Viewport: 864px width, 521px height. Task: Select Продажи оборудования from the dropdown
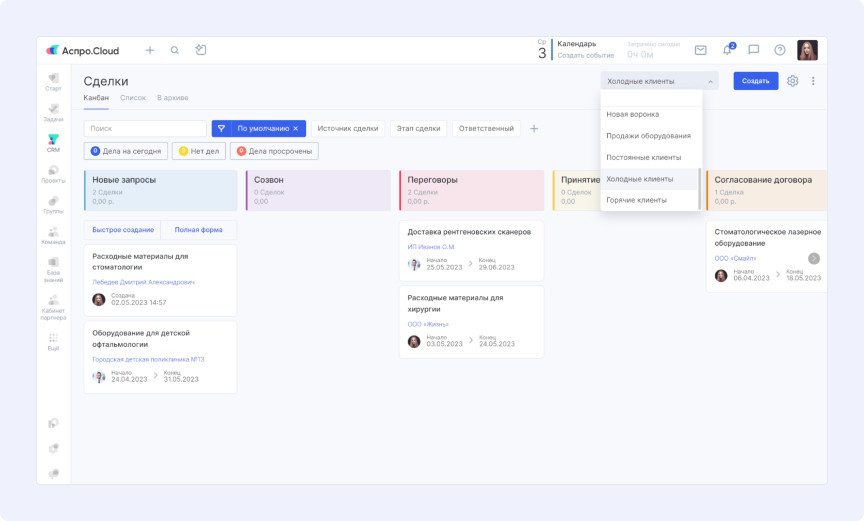tap(650, 136)
